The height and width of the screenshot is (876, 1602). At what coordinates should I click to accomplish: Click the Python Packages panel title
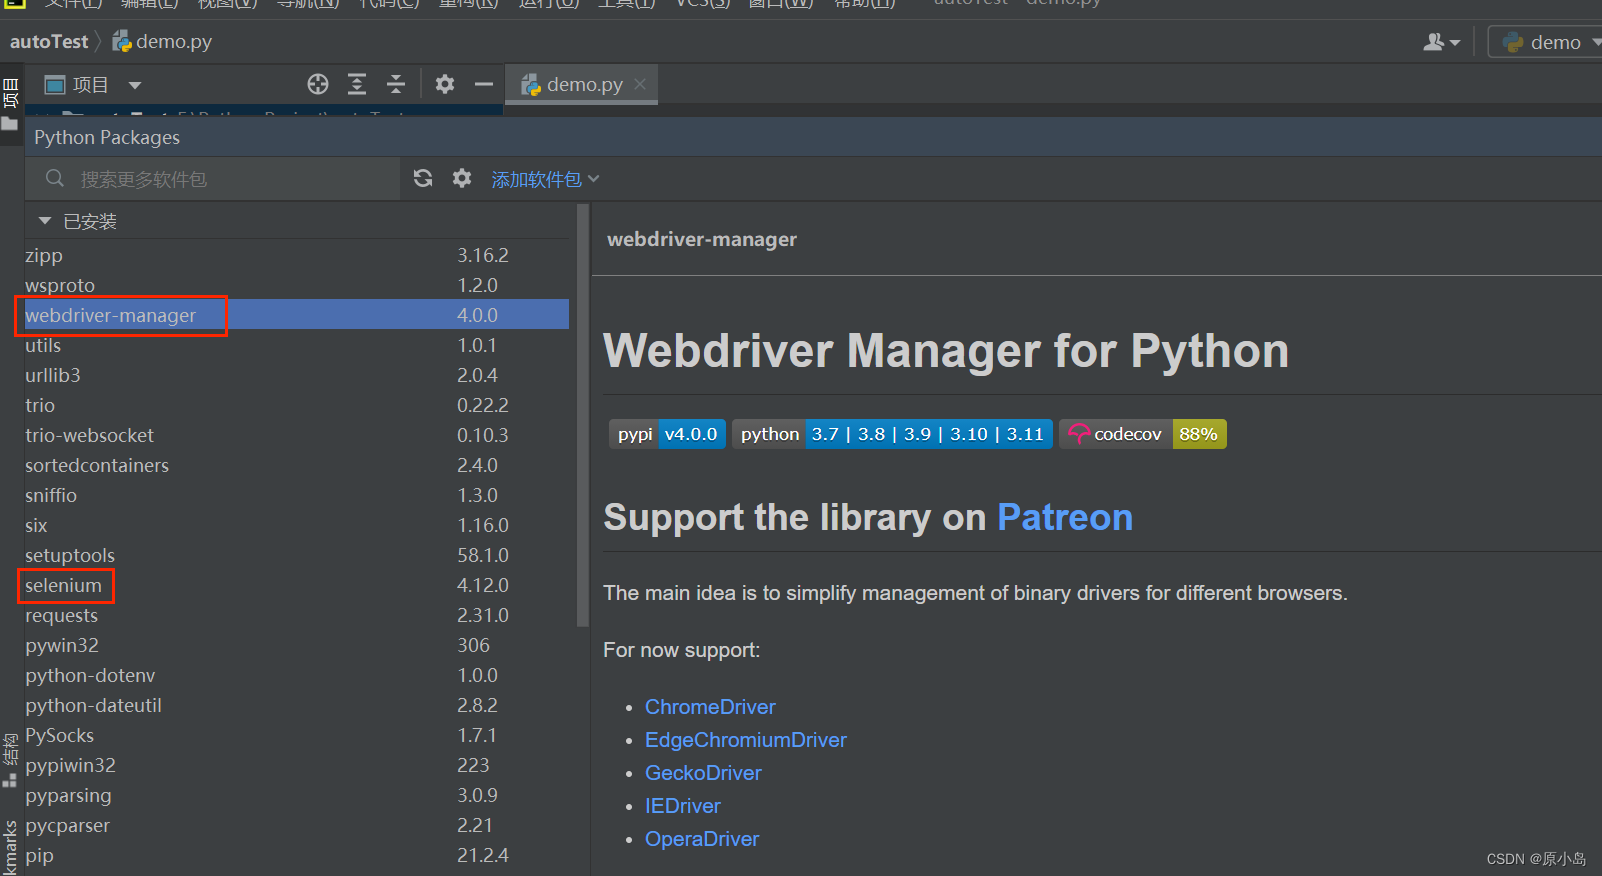(x=107, y=137)
